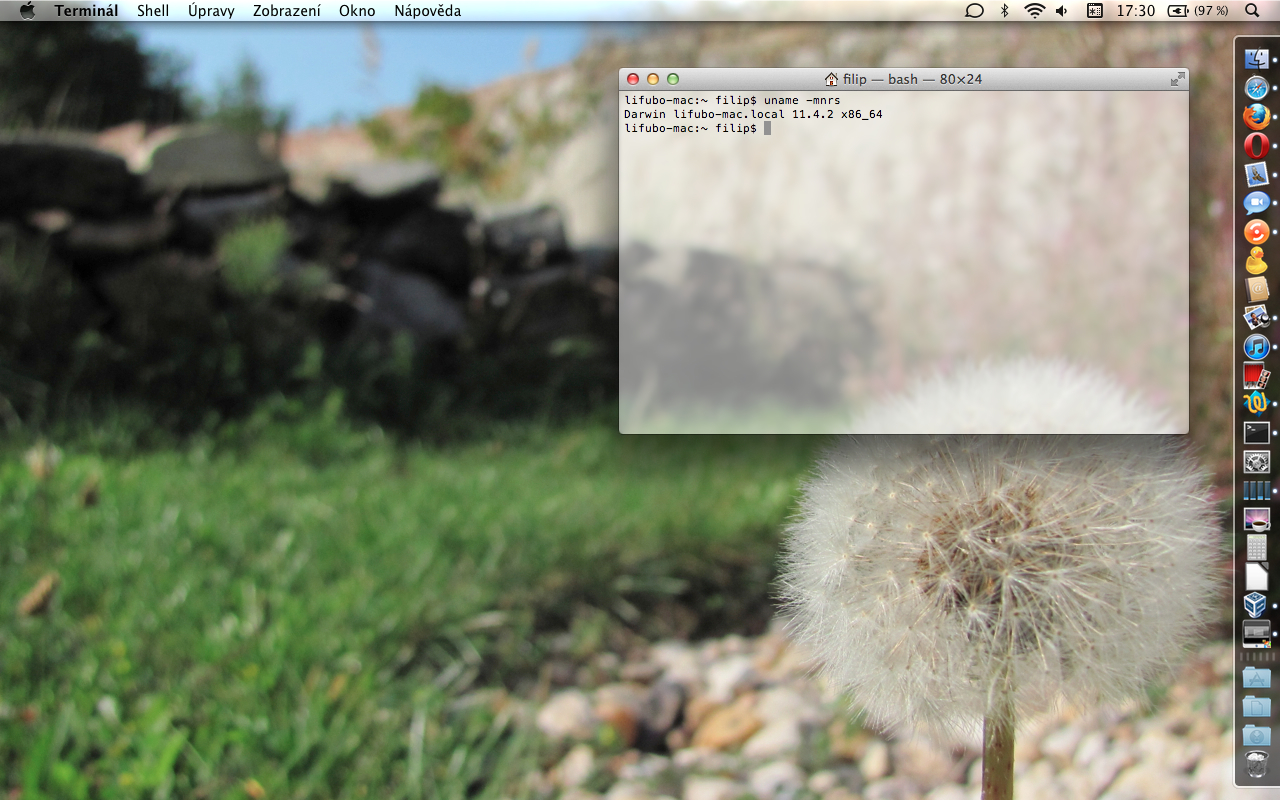This screenshot has height=800, width=1280.
Task: Open the LibreOffice document icon
Action: coord(1256,577)
